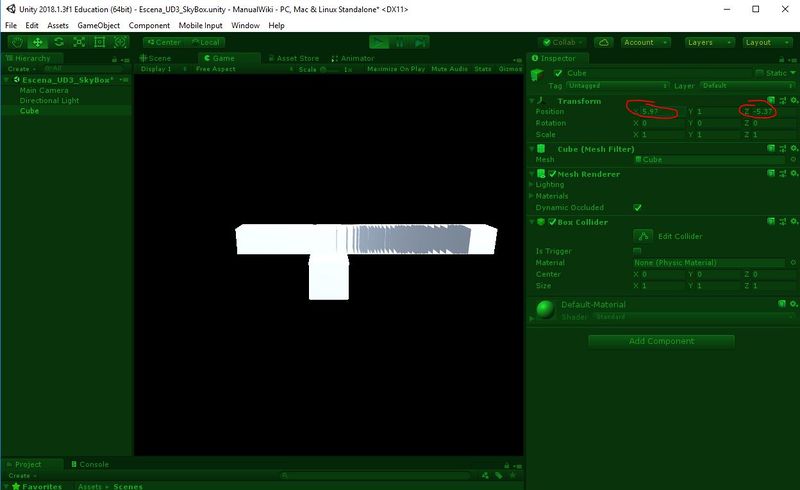Select the Rotate tool
Screen dimensions: 800x490
click(x=59, y=42)
